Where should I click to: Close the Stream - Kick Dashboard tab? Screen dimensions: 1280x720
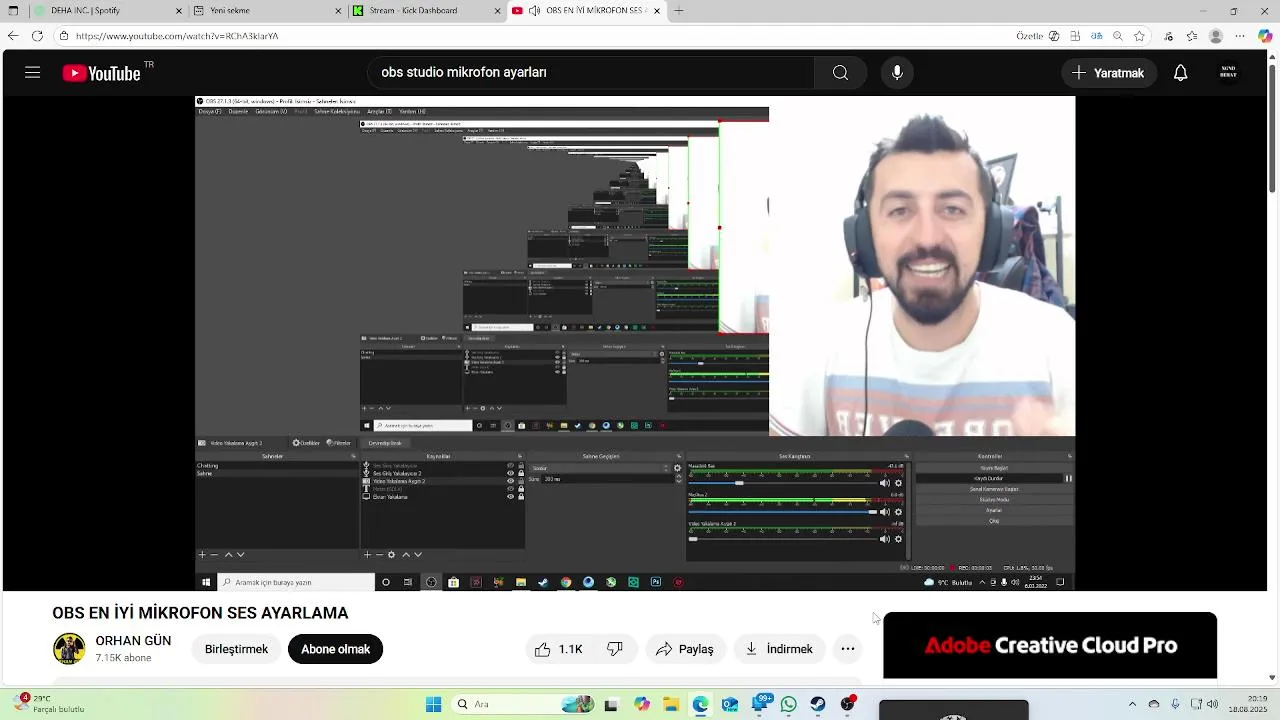(498, 11)
